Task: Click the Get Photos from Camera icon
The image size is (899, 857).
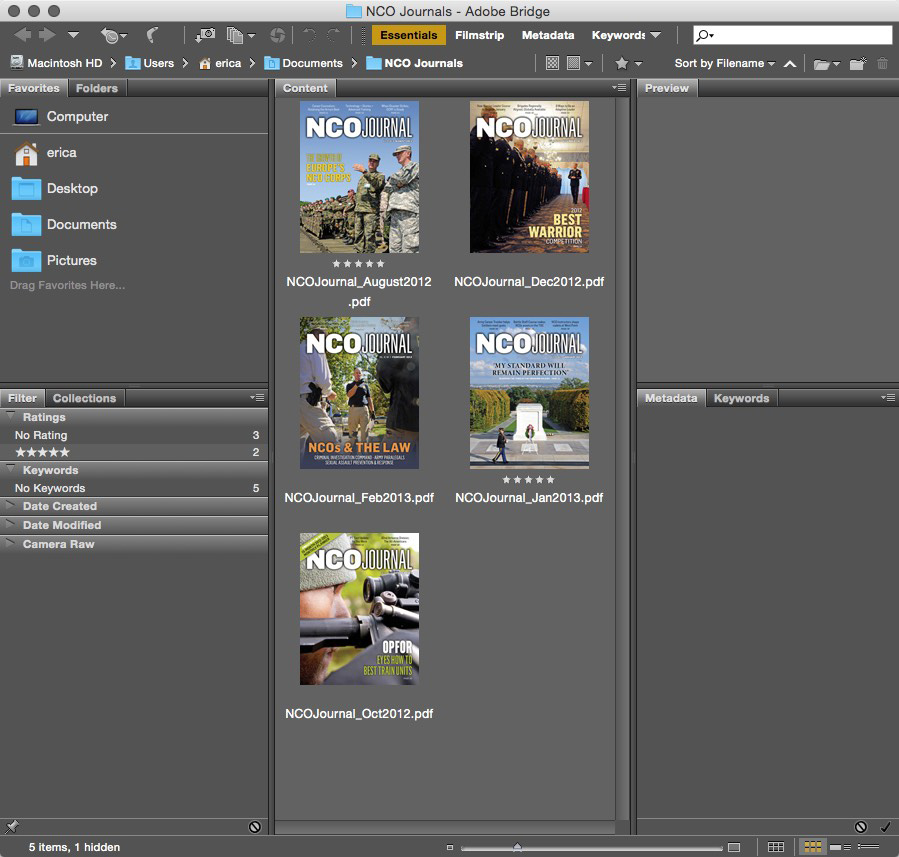Action: click(205, 35)
